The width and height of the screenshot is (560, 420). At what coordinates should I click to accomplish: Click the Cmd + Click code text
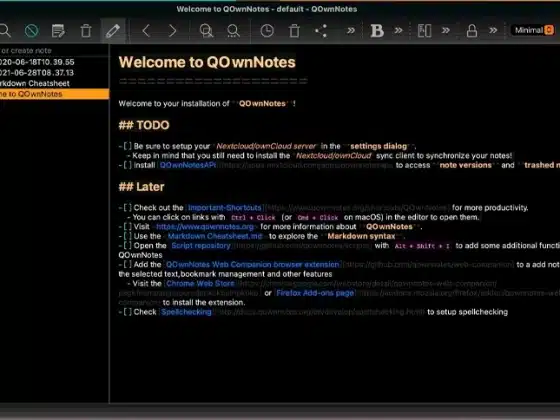point(318,218)
